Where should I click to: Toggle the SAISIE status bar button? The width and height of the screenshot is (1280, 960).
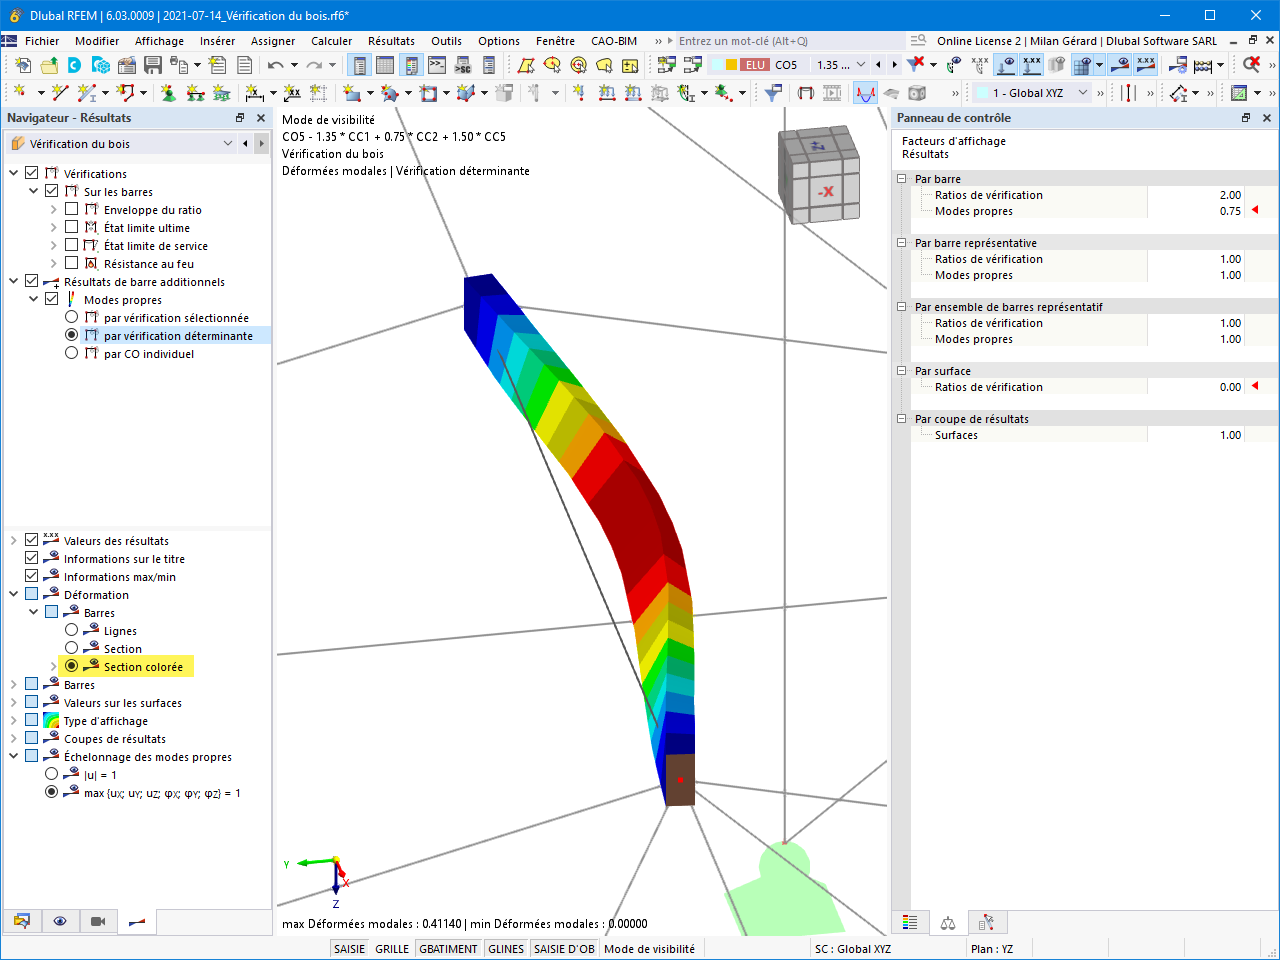350,949
